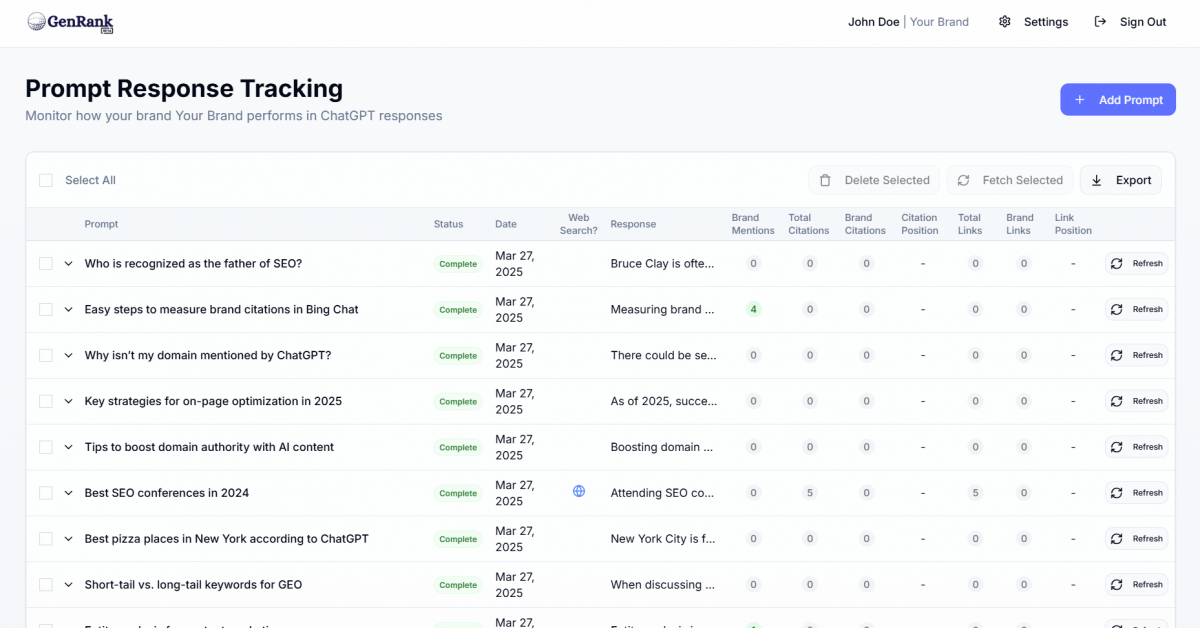This screenshot has height=628, width=1200.
Task: Click 'Who is recognized as the father of SEO?'
Action: click(193, 264)
